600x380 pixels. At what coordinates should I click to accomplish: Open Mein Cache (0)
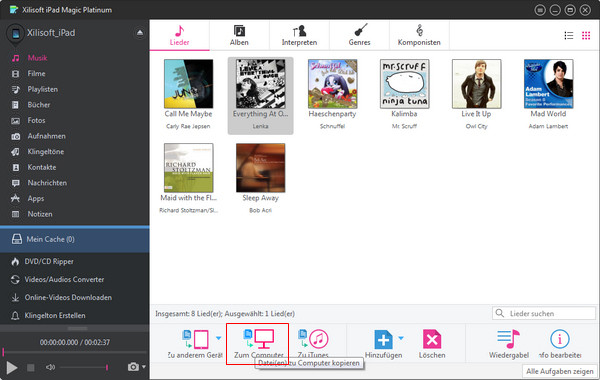click(x=75, y=240)
